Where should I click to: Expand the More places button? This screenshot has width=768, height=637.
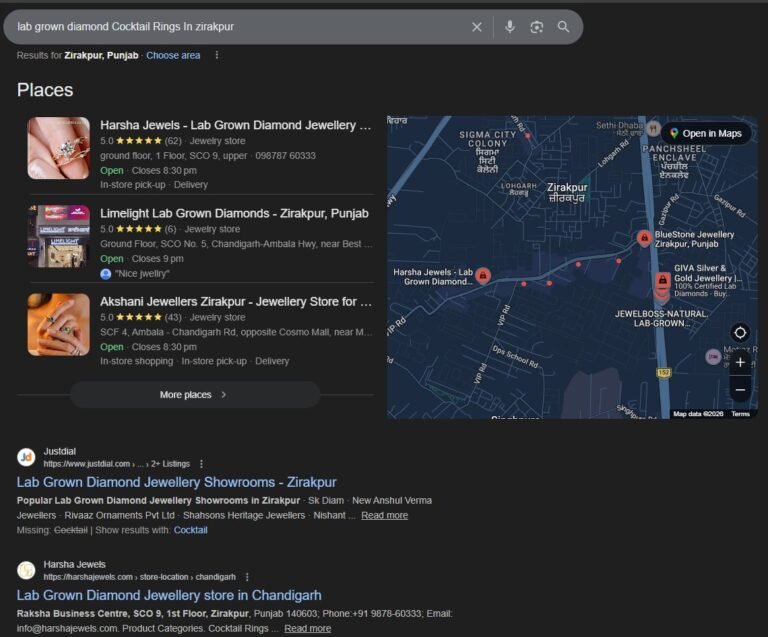click(195, 395)
